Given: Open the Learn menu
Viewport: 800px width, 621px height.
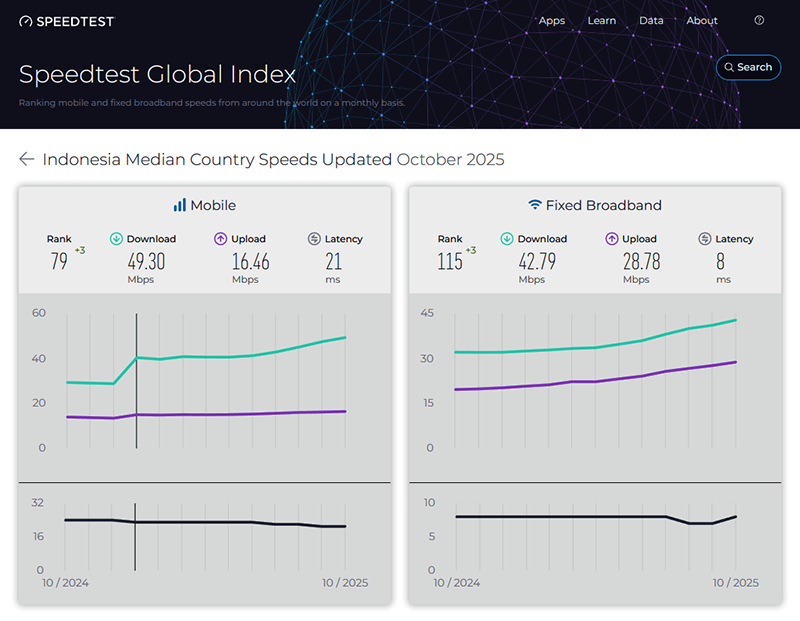Looking at the screenshot, I should [x=602, y=20].
